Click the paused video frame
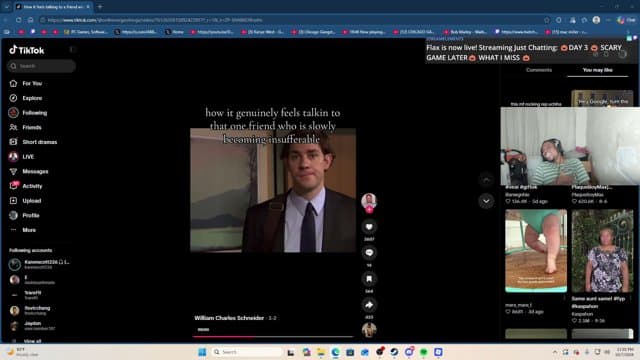Screen dimensions: 640x360 point(273,190)
